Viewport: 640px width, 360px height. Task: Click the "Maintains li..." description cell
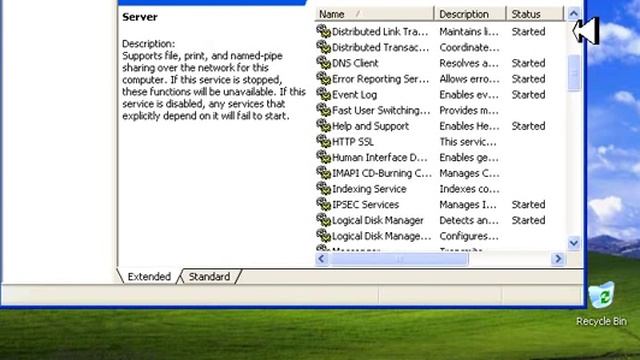pyautogui.click(x=469, y=31)
